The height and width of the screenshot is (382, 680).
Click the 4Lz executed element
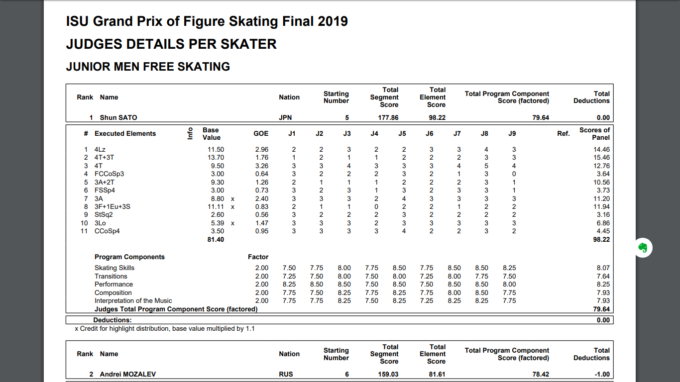point(100,150)
